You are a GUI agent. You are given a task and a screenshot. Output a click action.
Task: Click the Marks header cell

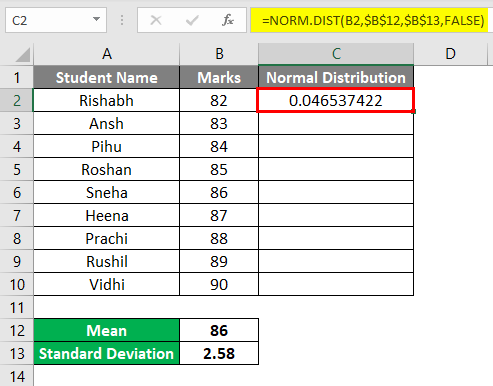(x=219, y=77)
